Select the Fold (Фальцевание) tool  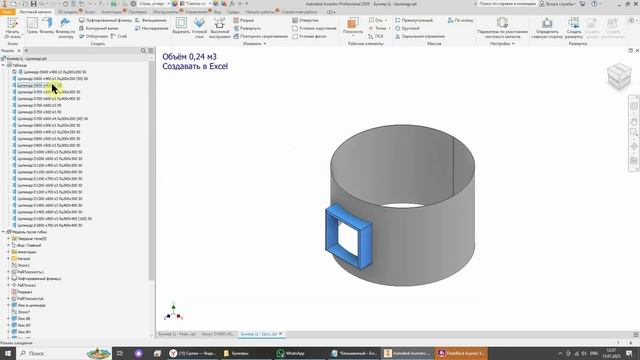pyautogui.click(x=151, y=20)
